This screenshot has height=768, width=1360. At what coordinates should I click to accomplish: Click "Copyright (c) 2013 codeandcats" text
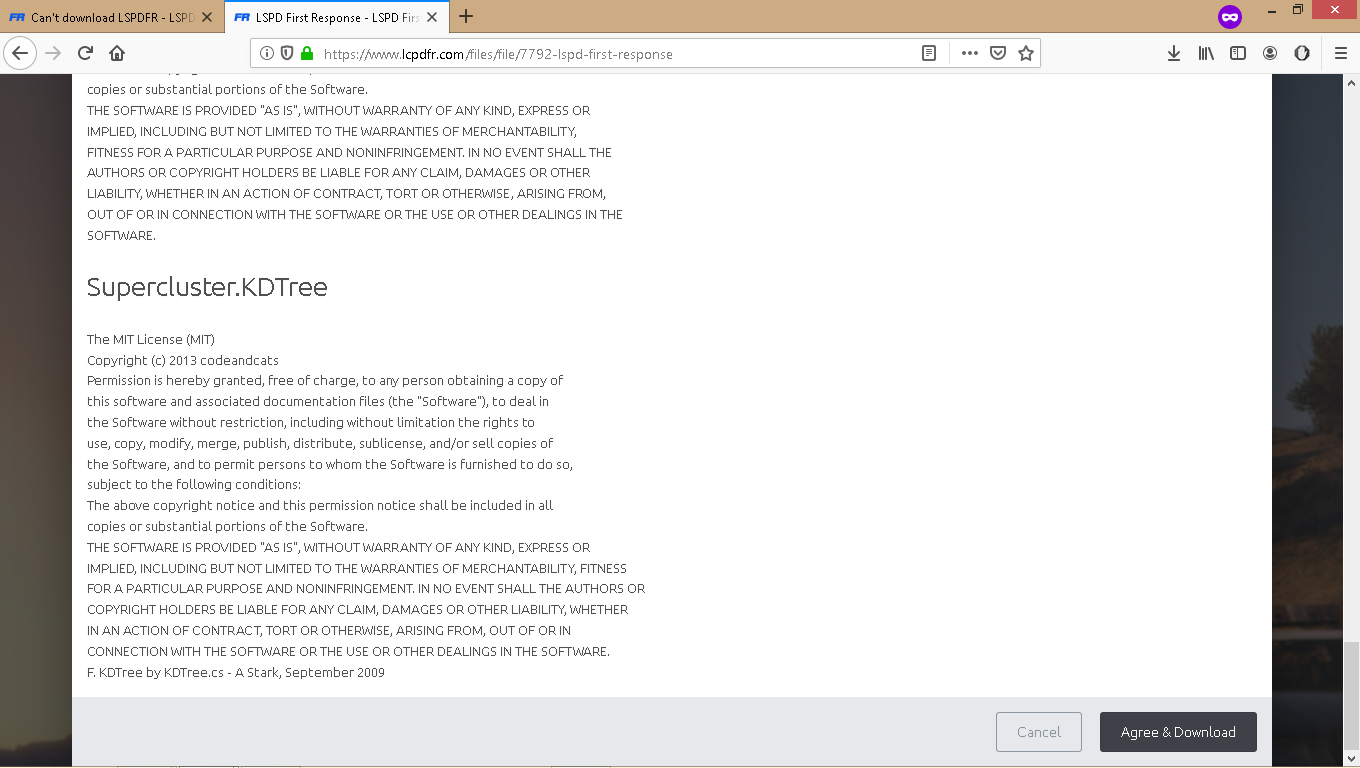pos(183,360)
